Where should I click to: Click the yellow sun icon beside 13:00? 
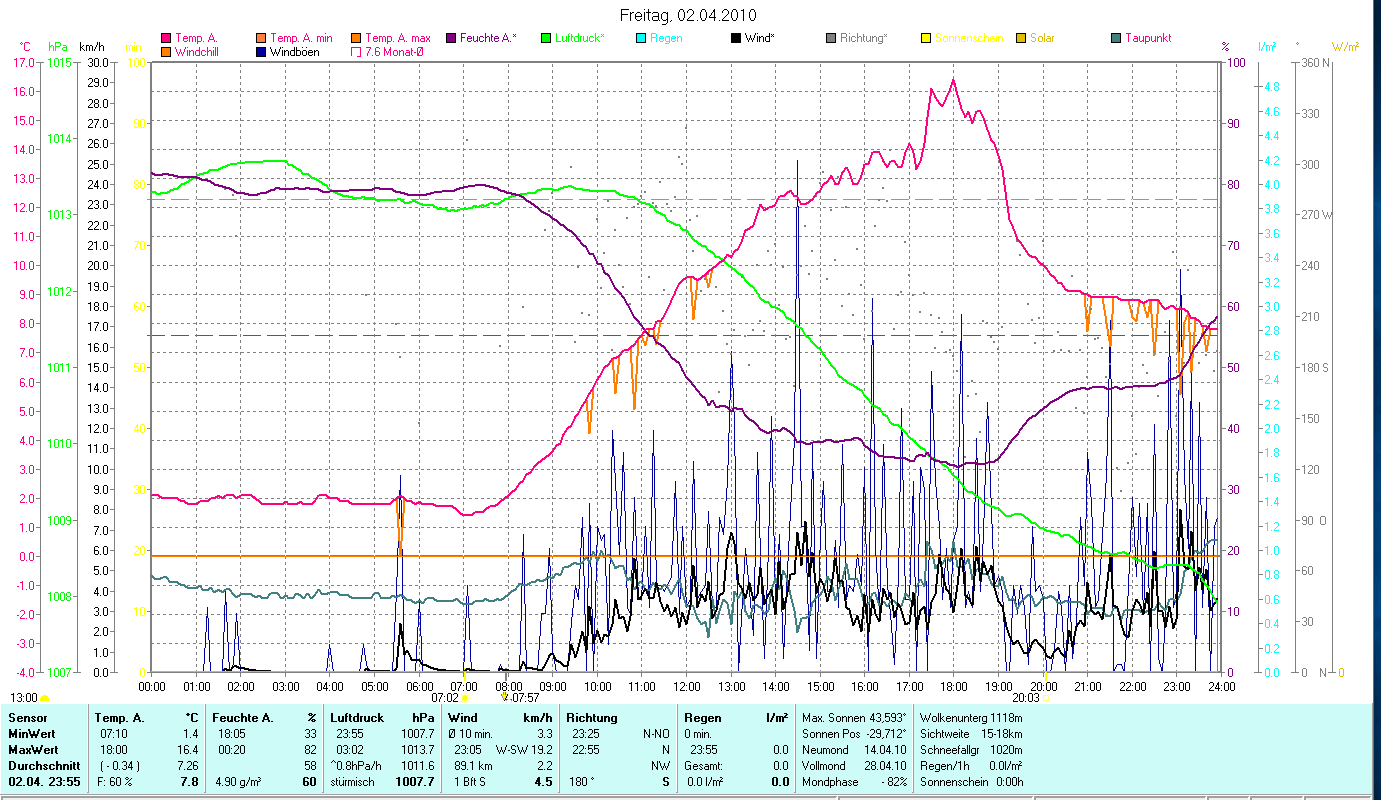(x=44, y=698)
